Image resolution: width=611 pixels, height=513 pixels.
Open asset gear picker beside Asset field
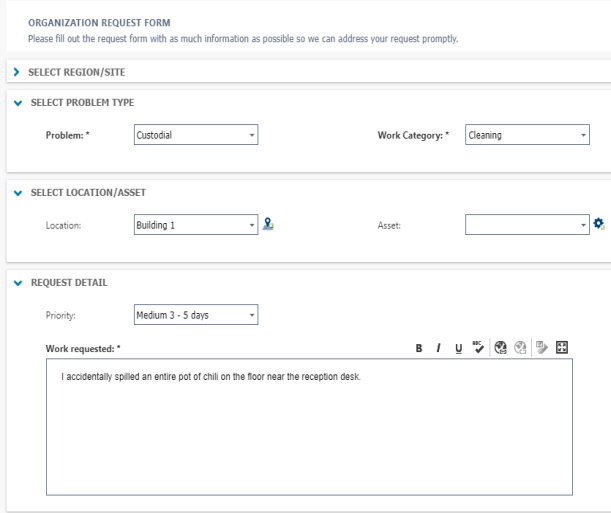pyautogui.click(x=599, y=224)
